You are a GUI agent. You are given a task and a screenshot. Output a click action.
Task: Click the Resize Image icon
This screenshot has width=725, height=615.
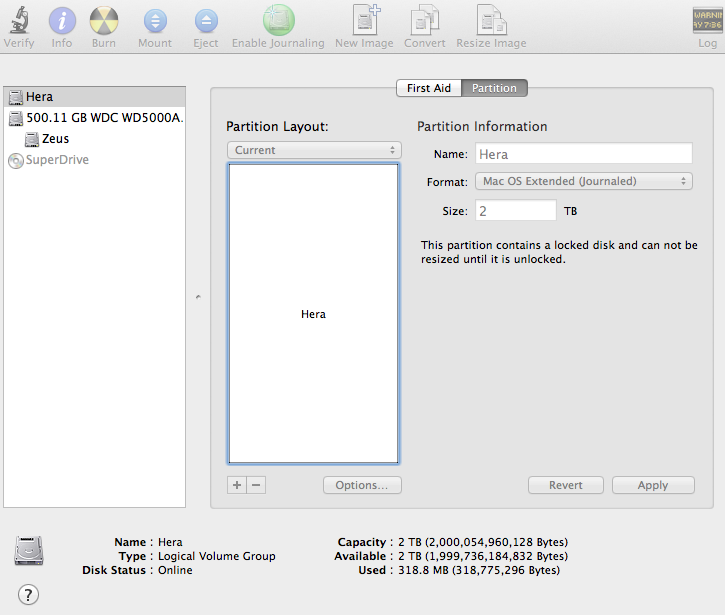[x=492, y=20]
